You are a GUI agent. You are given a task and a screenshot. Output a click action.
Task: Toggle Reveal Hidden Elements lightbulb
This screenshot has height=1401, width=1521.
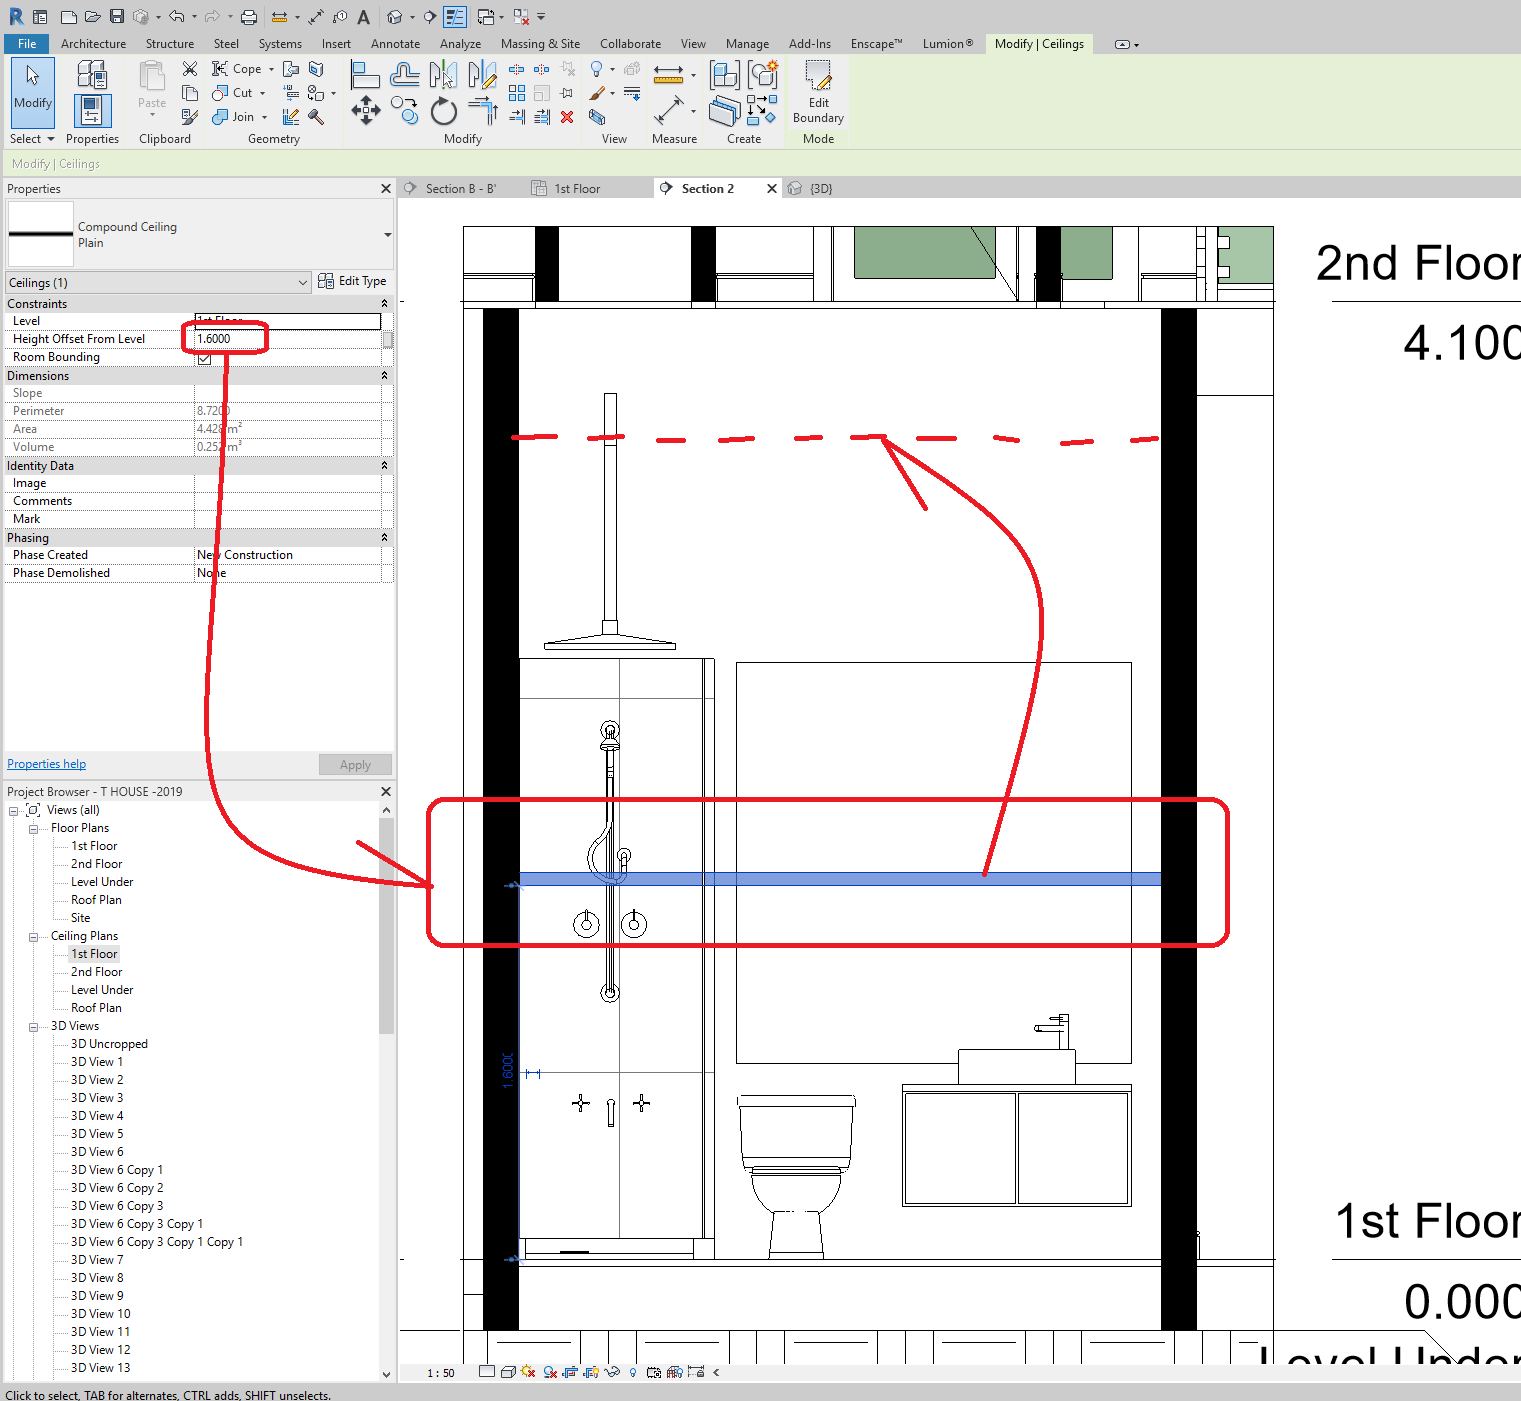[x=633, y=1372]
